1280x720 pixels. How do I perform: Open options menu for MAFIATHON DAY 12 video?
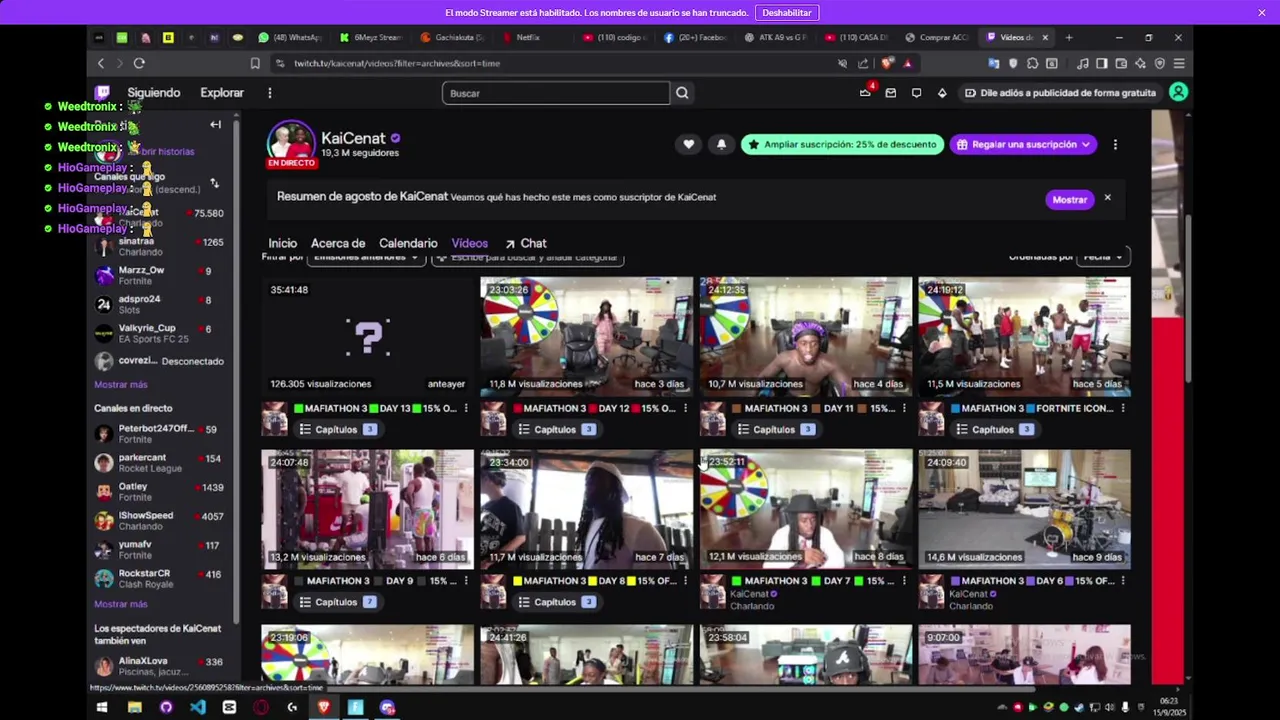685,408
